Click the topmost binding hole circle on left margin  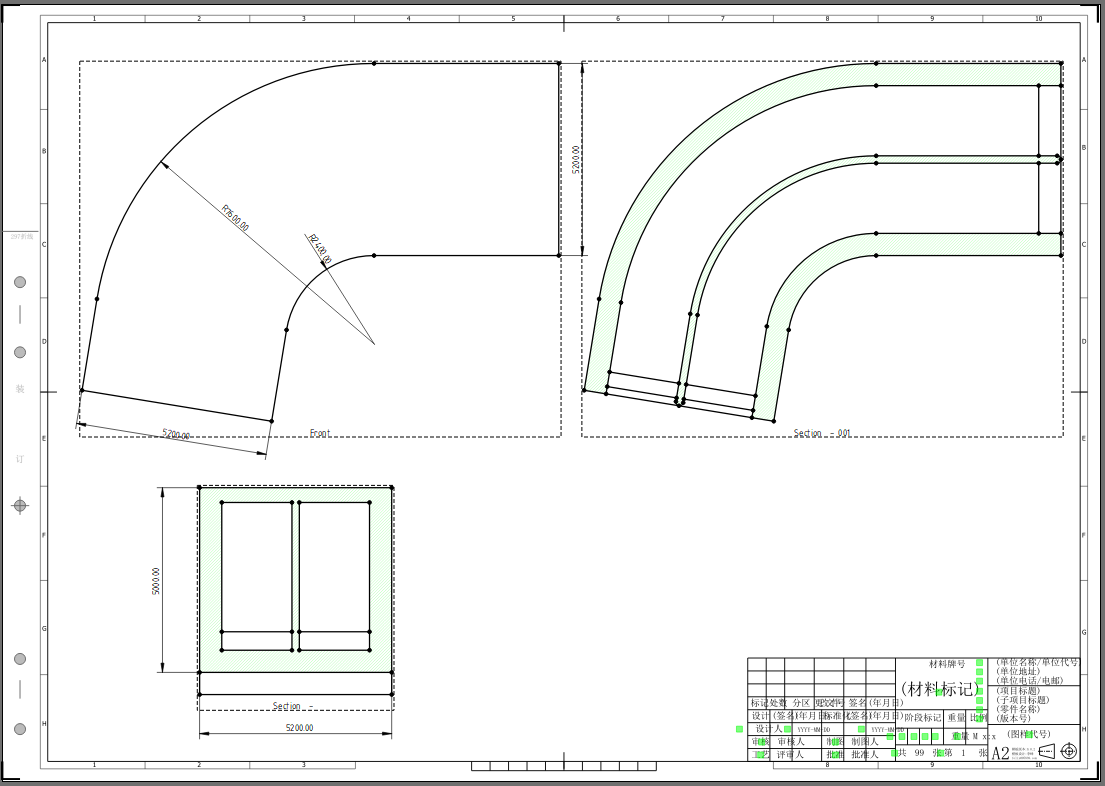(x=20, y=282)
